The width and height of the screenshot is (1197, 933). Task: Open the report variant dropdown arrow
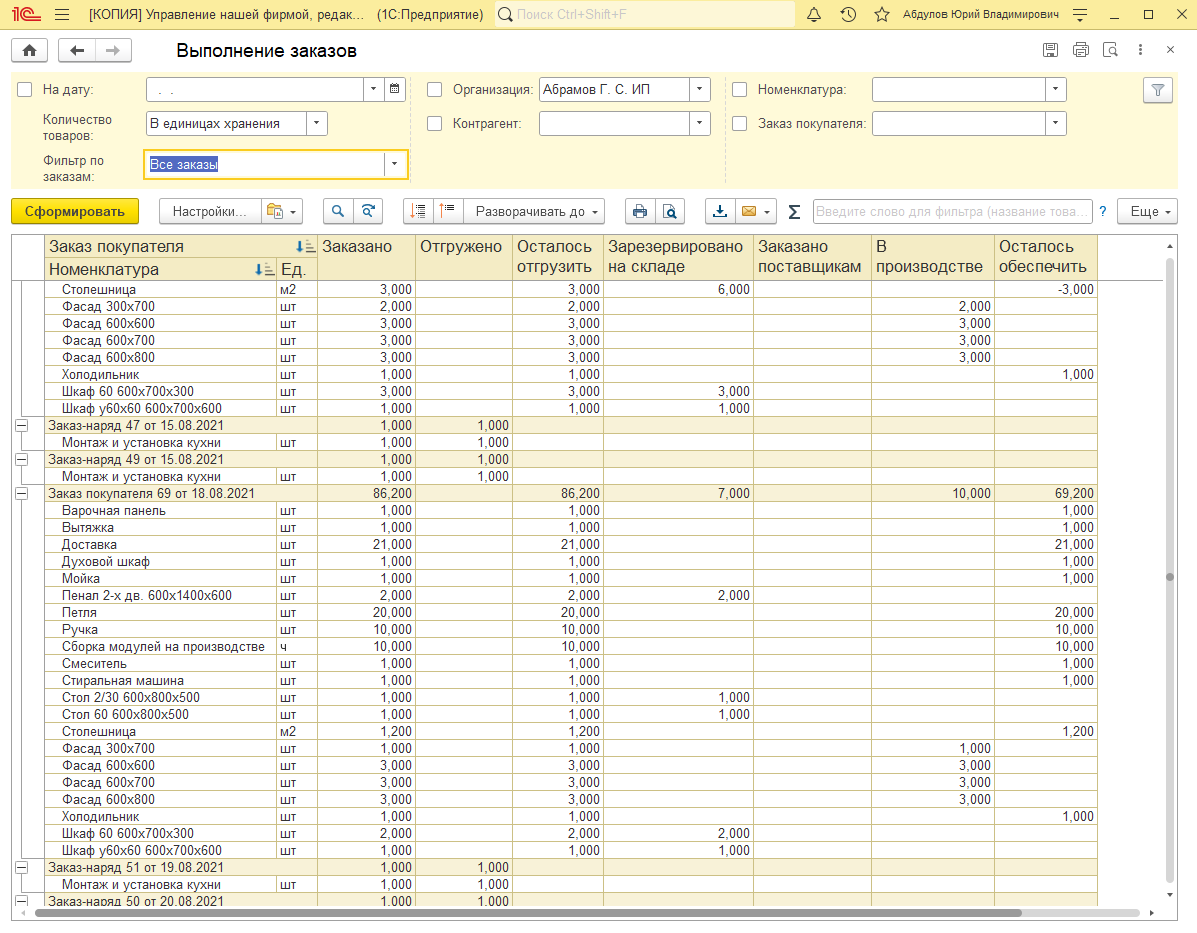(293, 211)
